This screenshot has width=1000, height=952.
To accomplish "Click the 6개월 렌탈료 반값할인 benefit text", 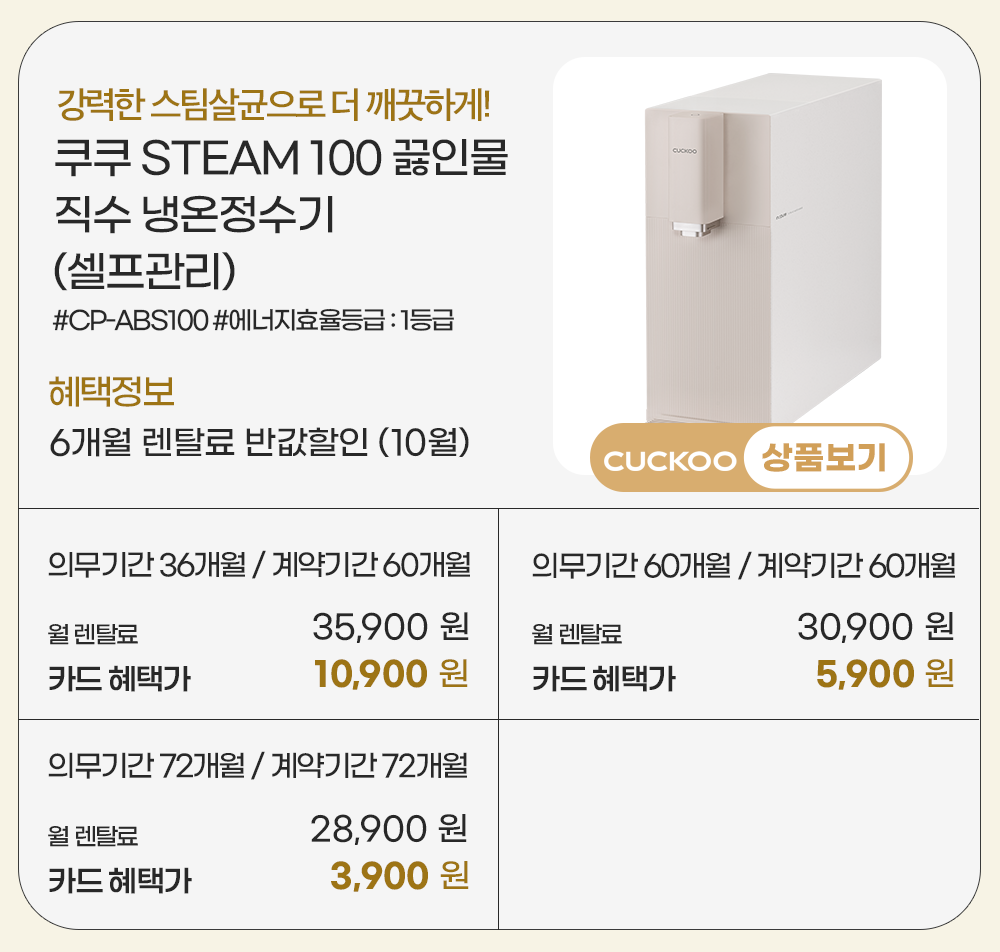I will 260,442.
